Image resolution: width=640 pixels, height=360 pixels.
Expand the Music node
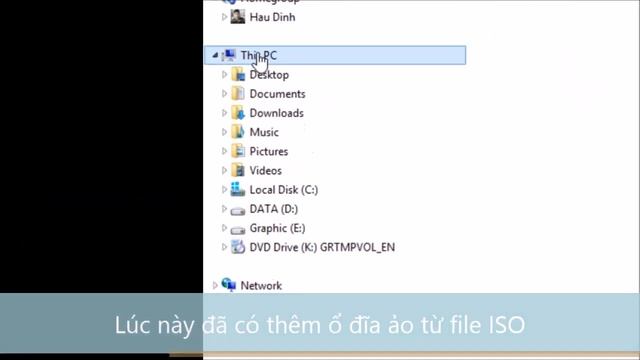tap(224, 132)
